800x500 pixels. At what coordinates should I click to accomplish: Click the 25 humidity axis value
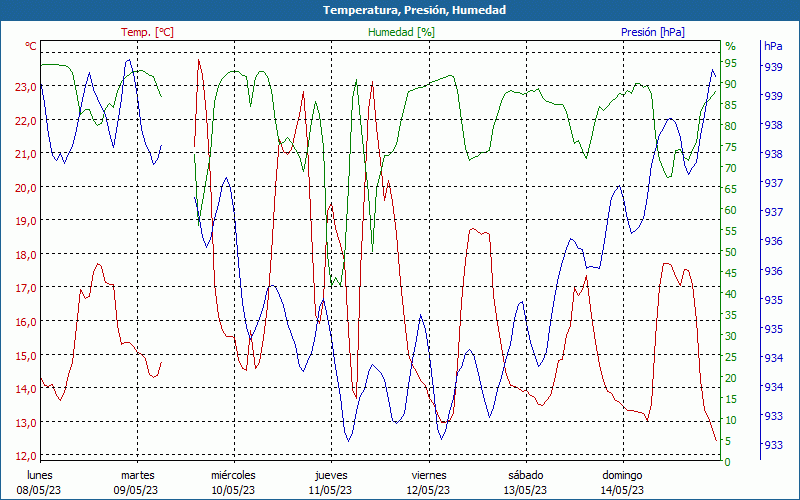tap(731, 357)
